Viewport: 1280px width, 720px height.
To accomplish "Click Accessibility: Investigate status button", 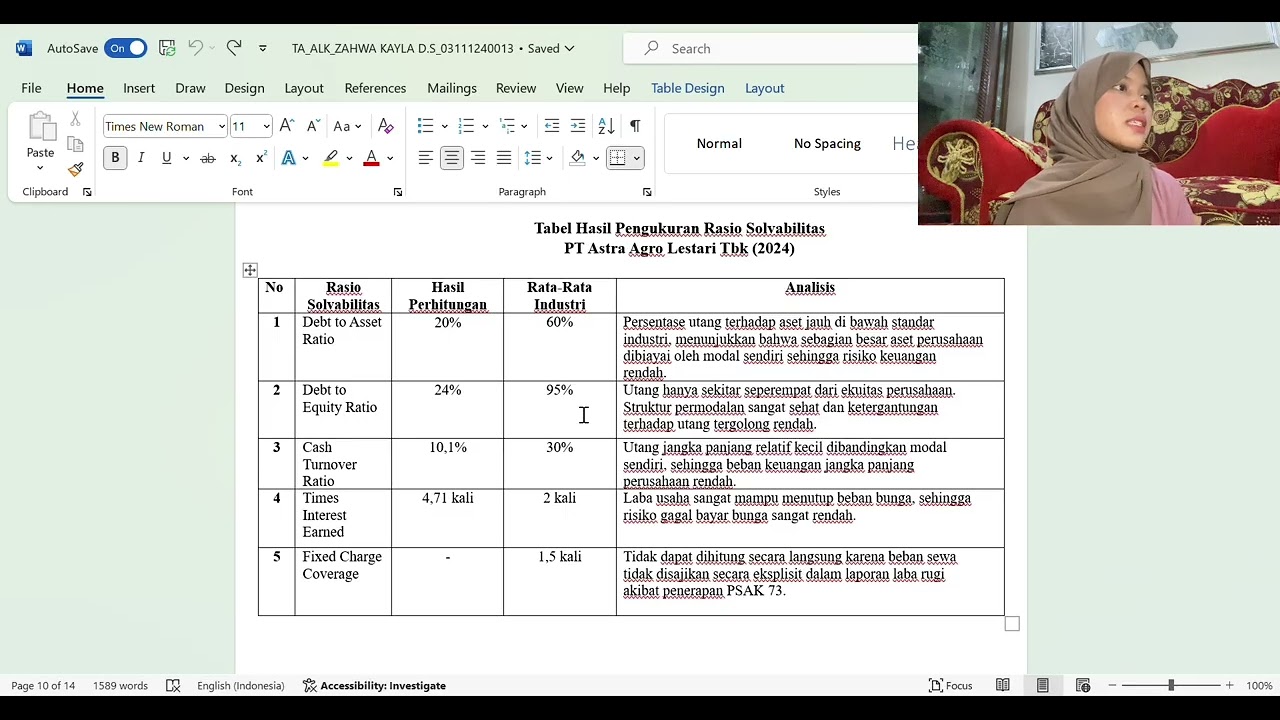I will click(374, 685).
